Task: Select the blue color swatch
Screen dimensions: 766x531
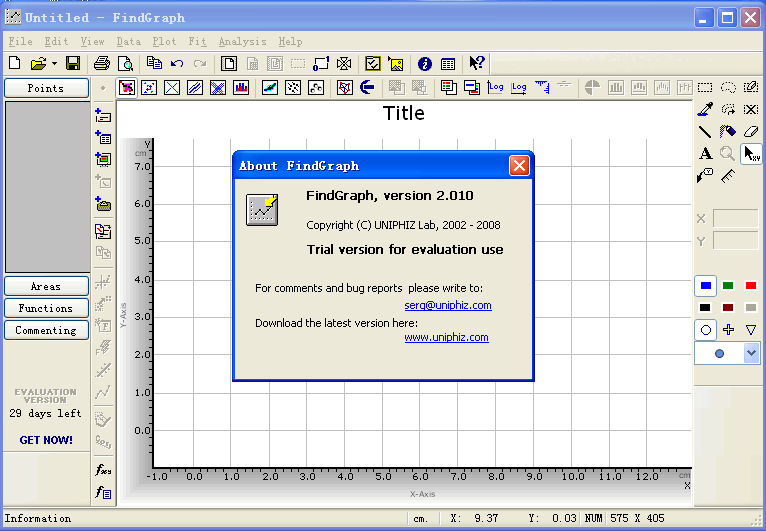Action: point(705,286)
